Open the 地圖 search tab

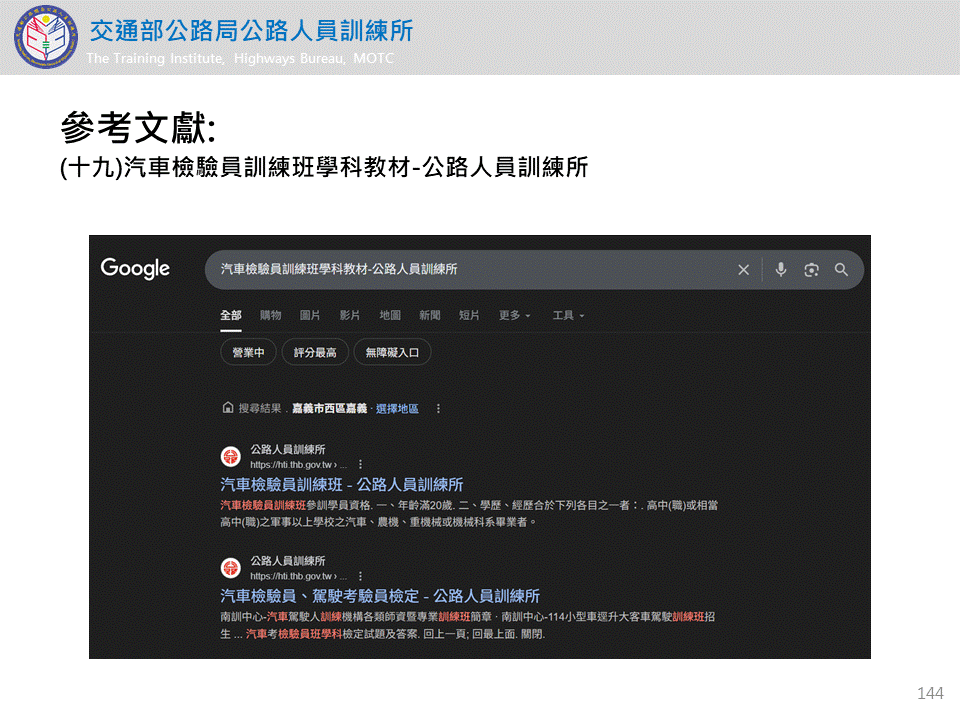pos(390,316)
